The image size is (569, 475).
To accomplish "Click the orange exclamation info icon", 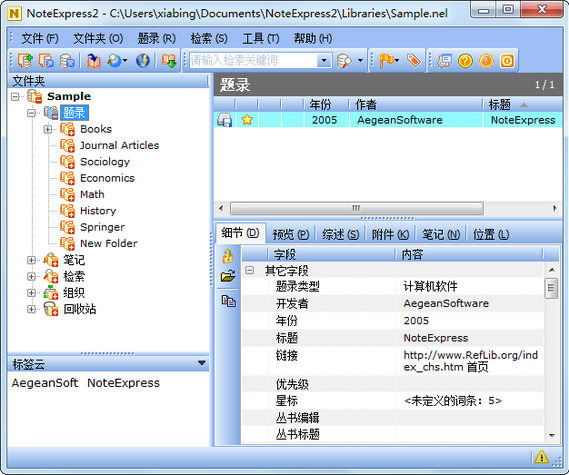I will (486, 61).
